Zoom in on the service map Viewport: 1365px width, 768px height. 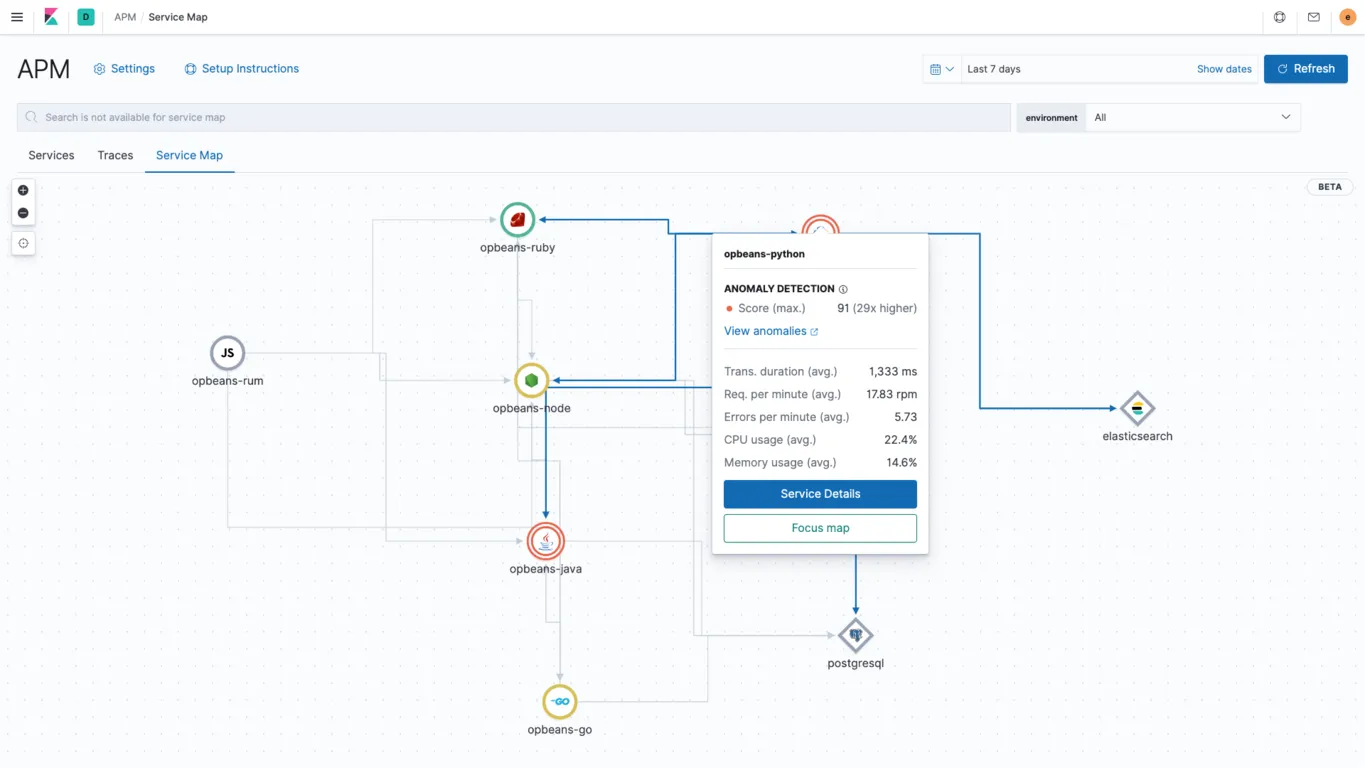pyautogui.click(x=23, y=190)
